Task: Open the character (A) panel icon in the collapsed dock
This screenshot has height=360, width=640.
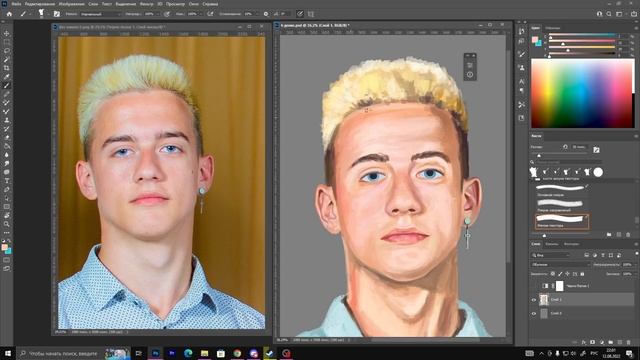Action: coord(522,81)
